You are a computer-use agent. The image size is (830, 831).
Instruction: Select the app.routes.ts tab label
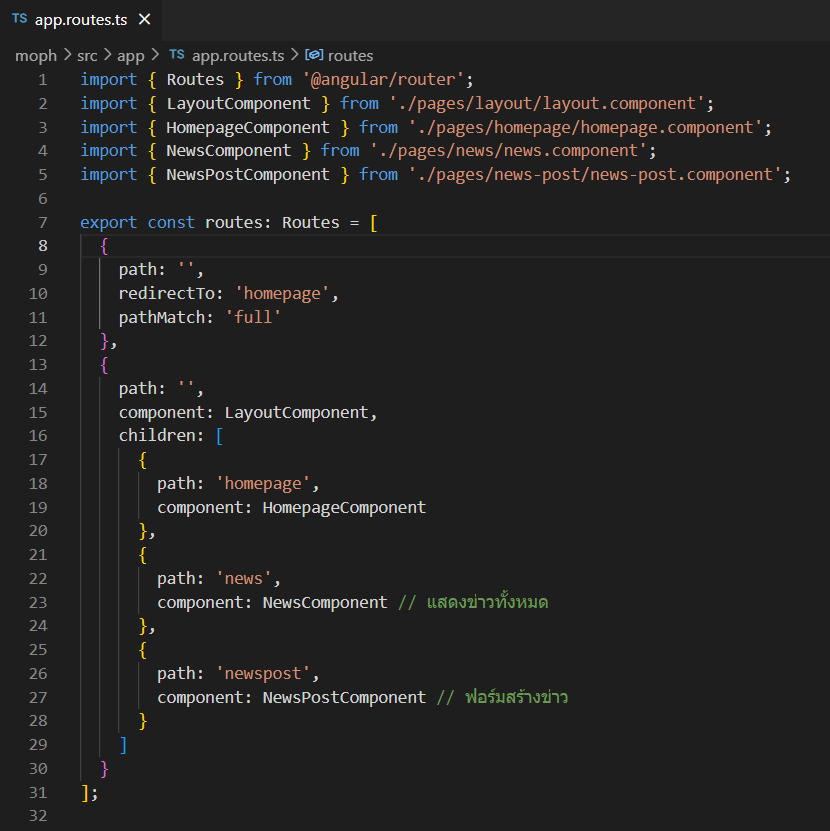[x=81, y=20]
